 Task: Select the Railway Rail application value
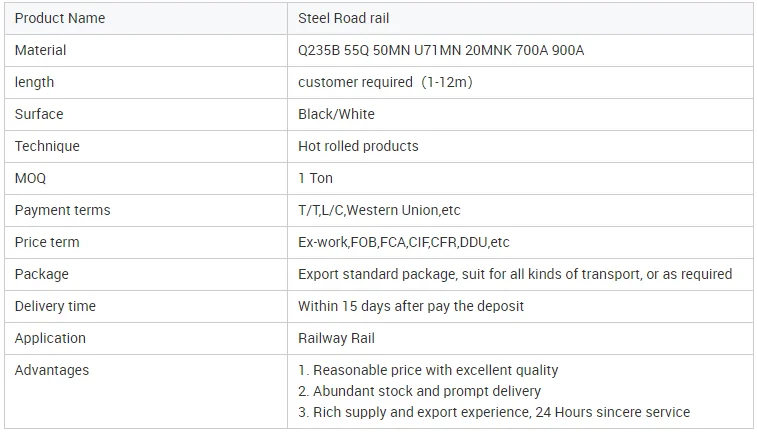[336, 338]
